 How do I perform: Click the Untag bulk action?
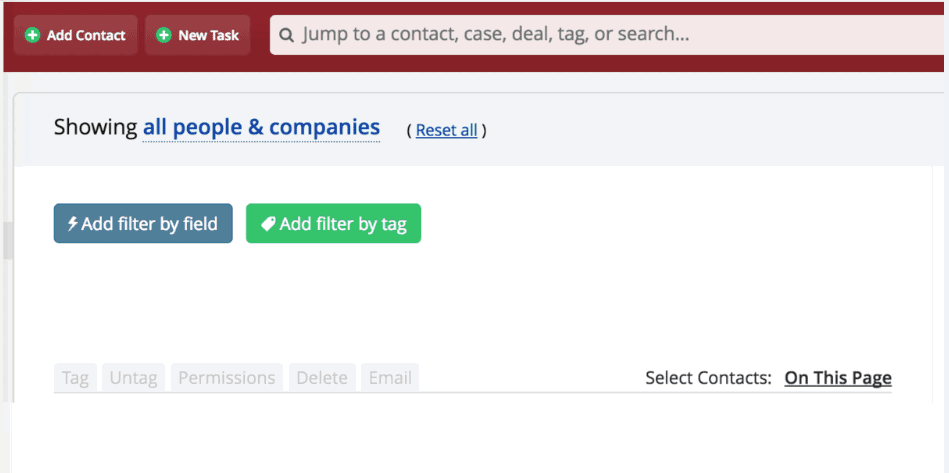(x=134, y=378)
